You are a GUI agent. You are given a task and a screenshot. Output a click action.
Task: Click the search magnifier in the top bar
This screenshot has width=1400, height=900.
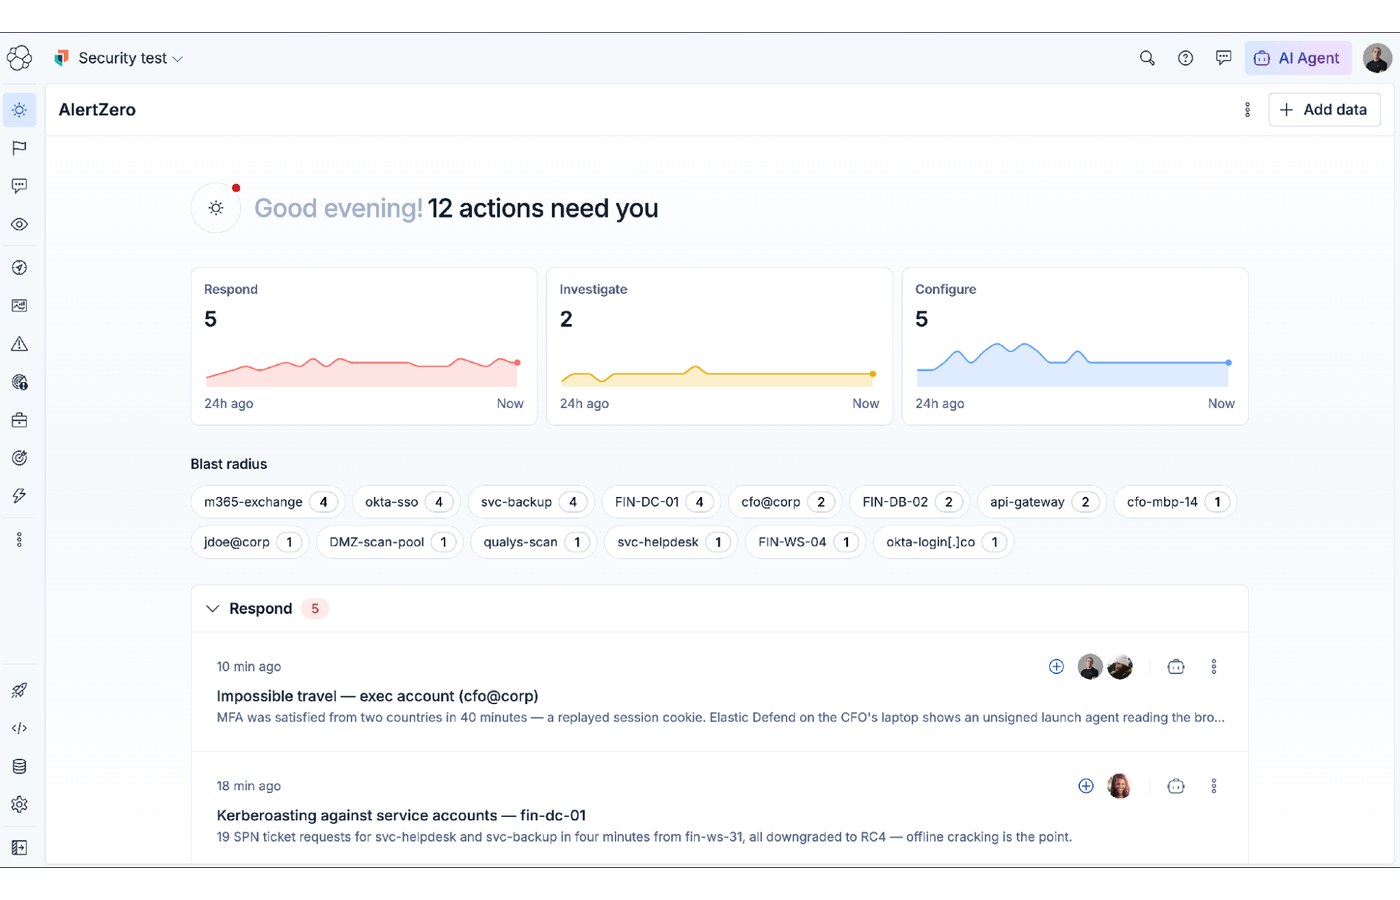pos(1147,58)
